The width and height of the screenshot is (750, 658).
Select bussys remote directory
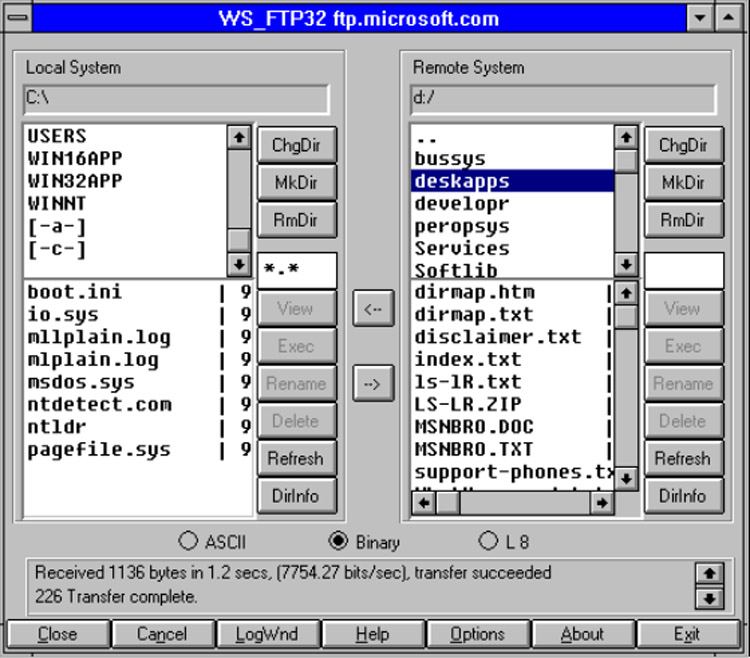coord(512,158)
